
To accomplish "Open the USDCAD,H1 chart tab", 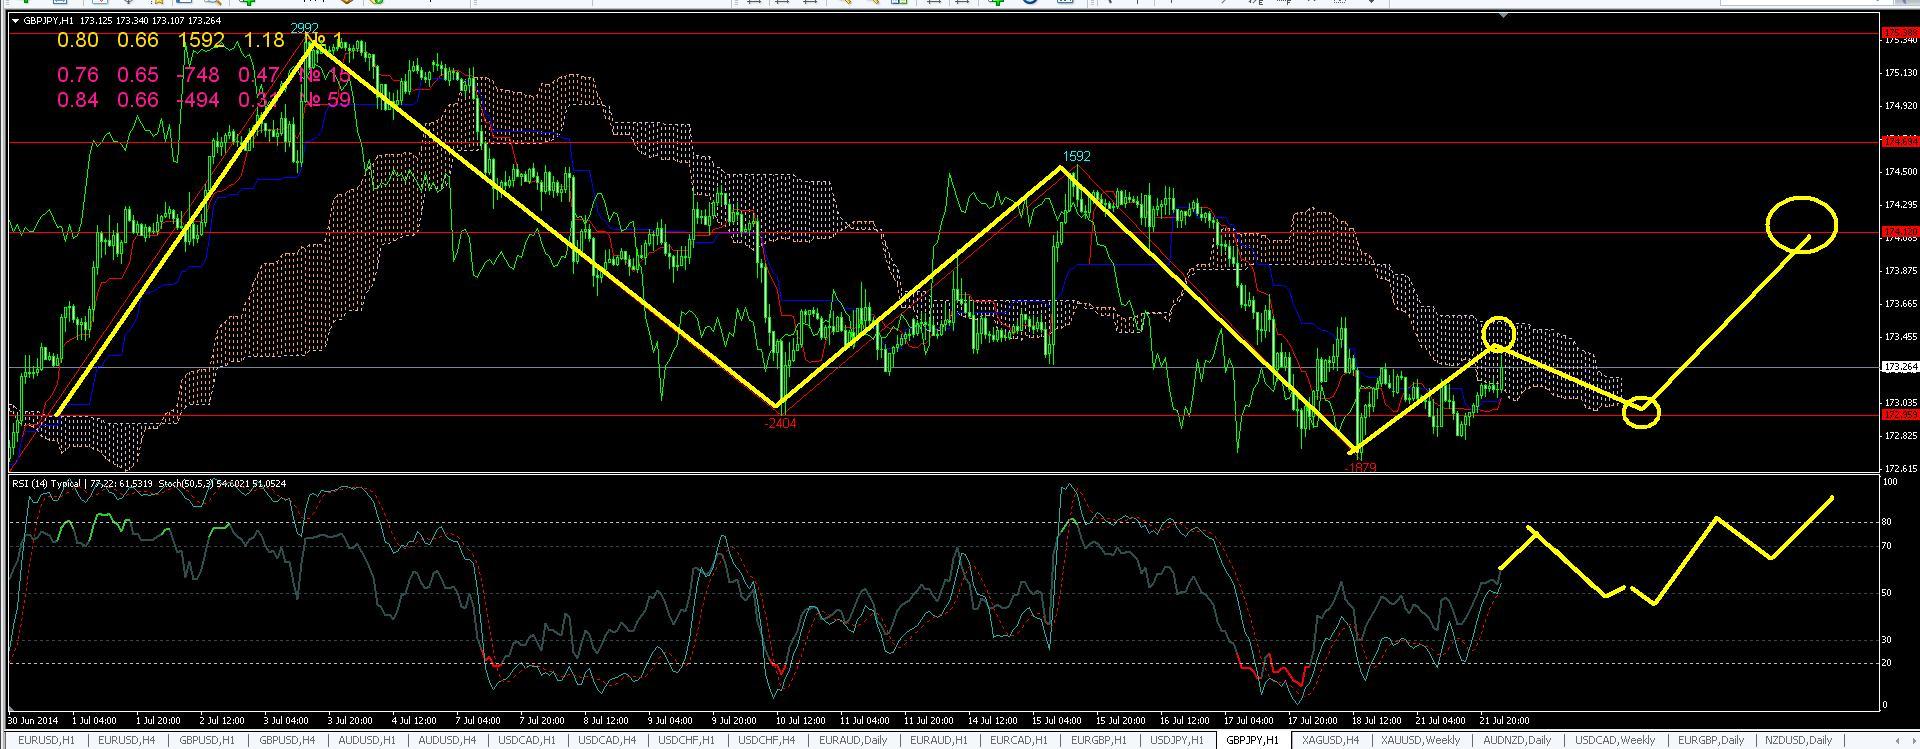I will tap(526, 740).
